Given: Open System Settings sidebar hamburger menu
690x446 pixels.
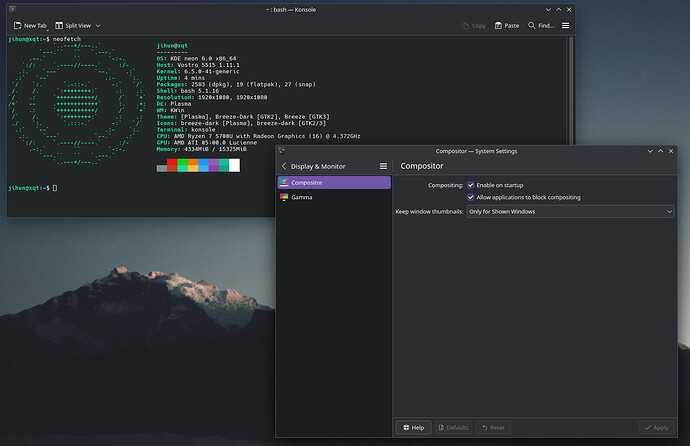Looking at the screenshot, I should (x=383, y=166).
